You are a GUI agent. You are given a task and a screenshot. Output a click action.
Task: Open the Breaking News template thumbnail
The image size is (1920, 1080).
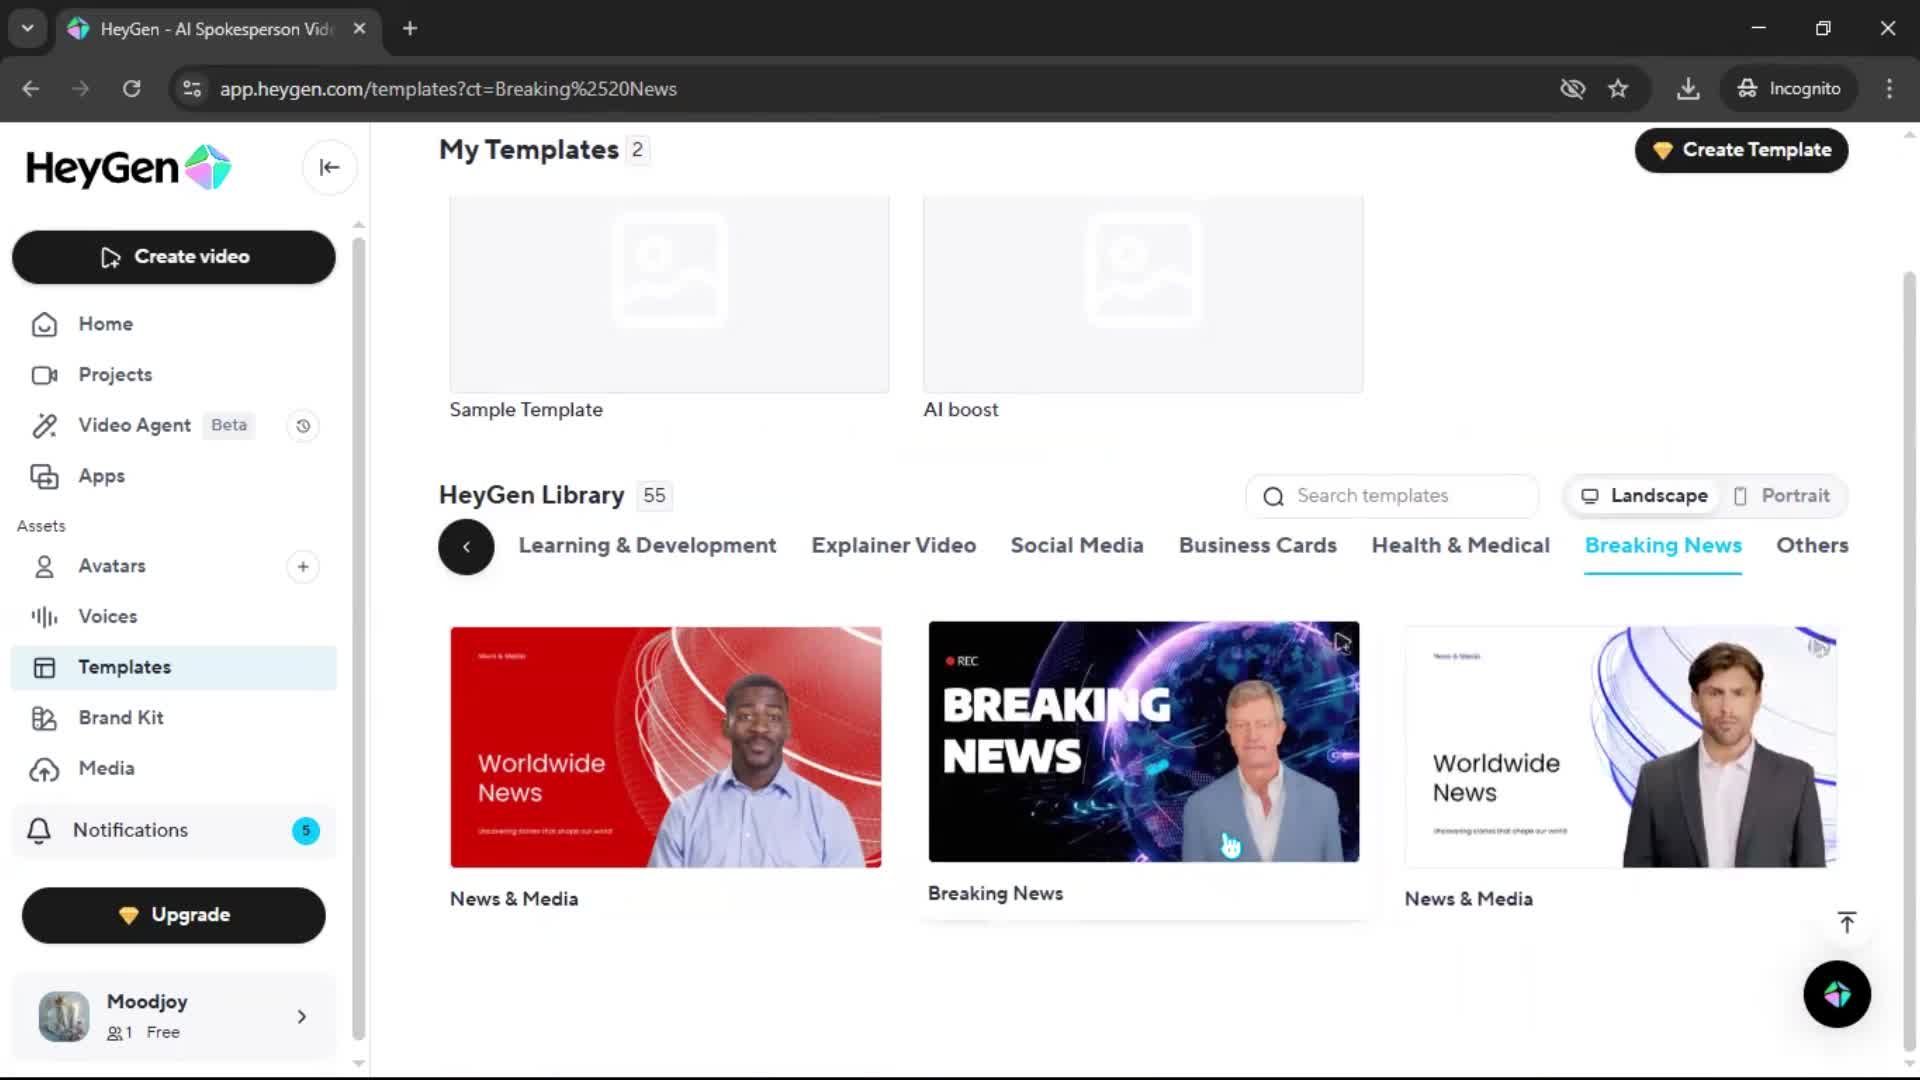coord(1143,742)
